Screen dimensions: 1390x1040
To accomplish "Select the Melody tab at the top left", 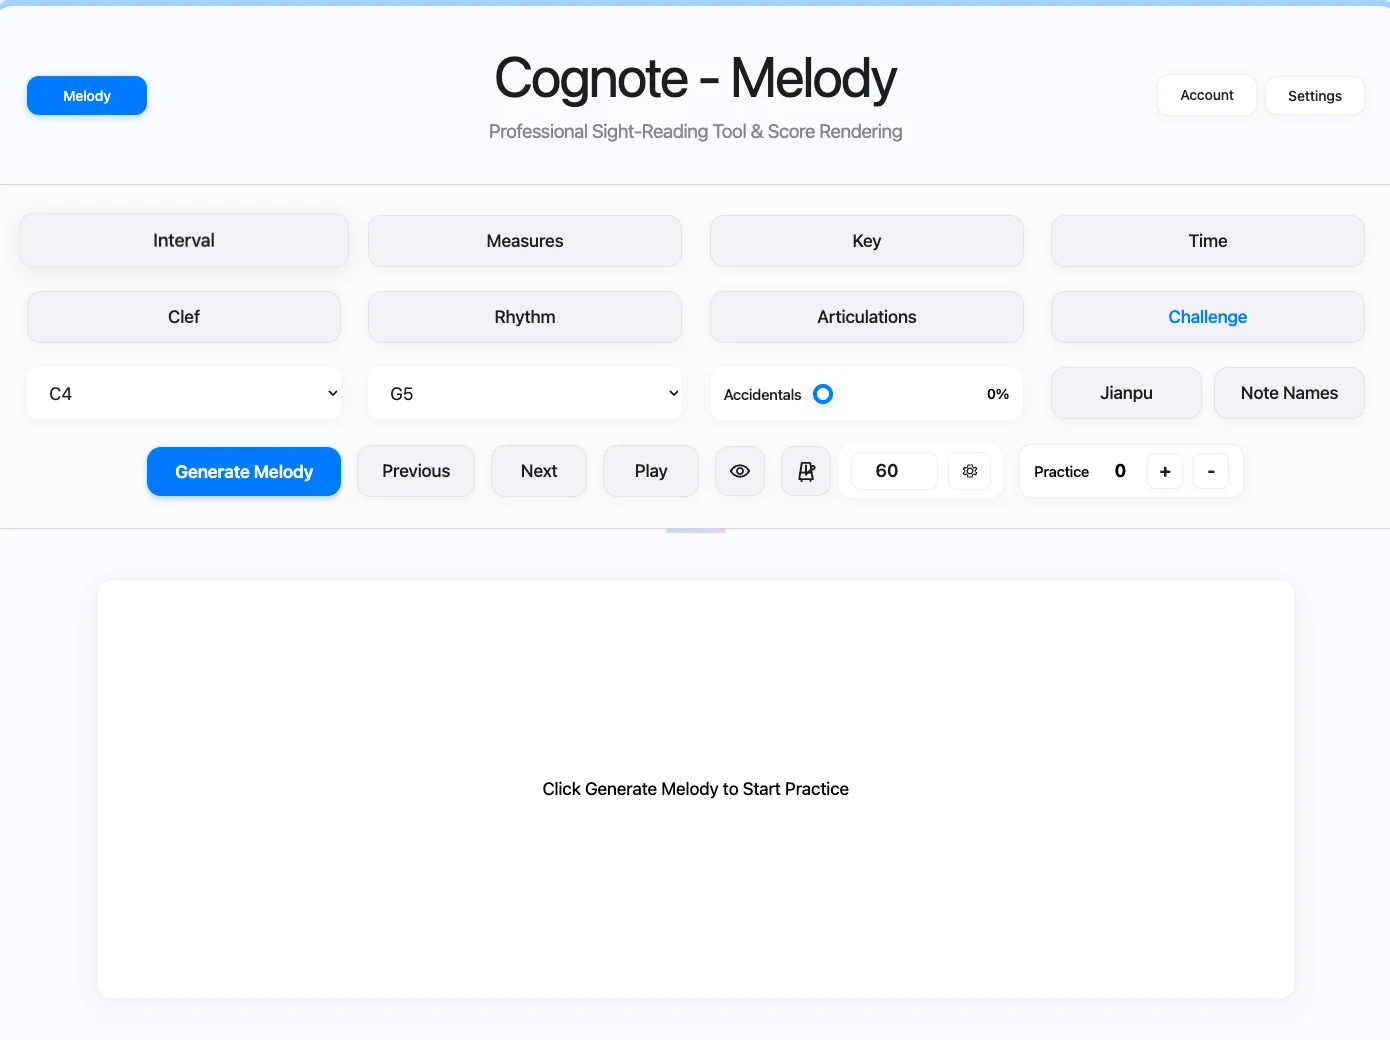I will click(x=87, y=96).
